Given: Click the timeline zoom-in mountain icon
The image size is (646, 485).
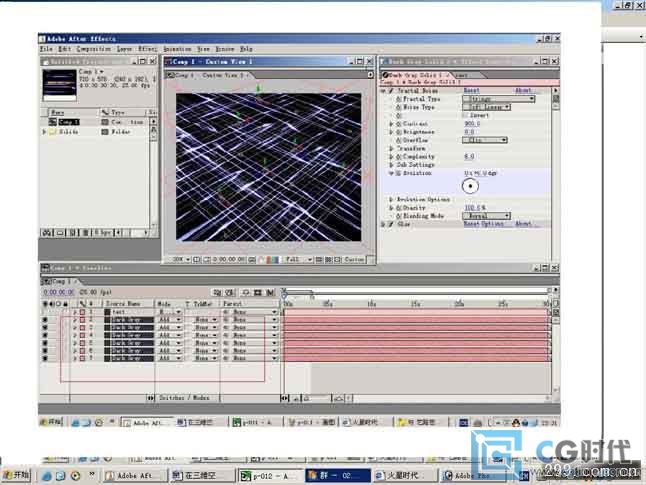Looking at the screenshot, I should click(x=338, y=398).
